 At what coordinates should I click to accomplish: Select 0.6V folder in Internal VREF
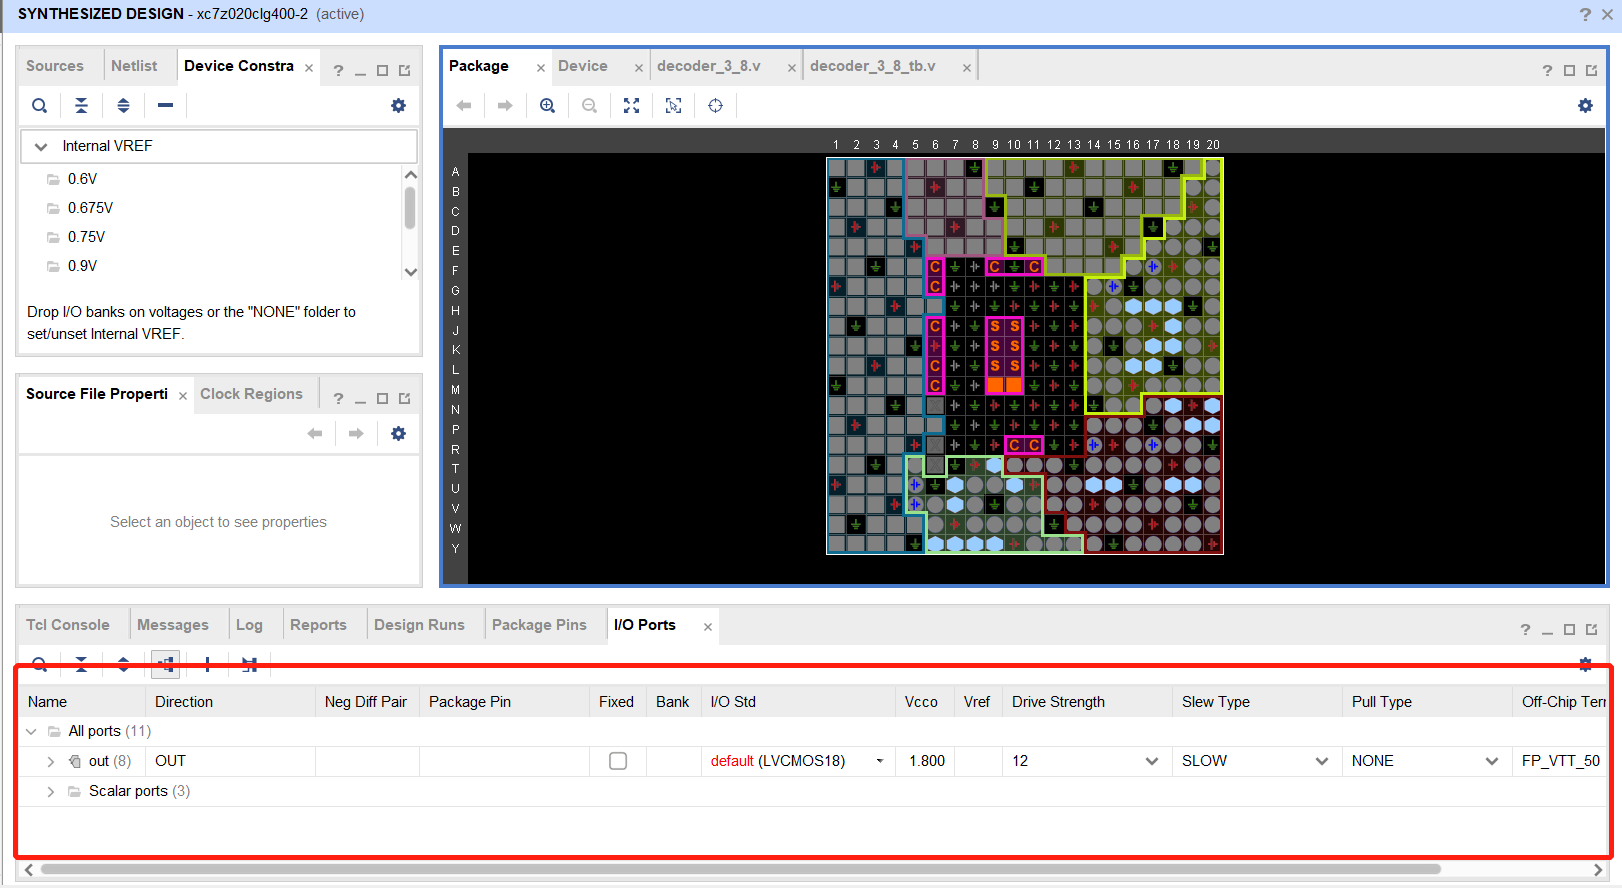click(x=83, y=179)
